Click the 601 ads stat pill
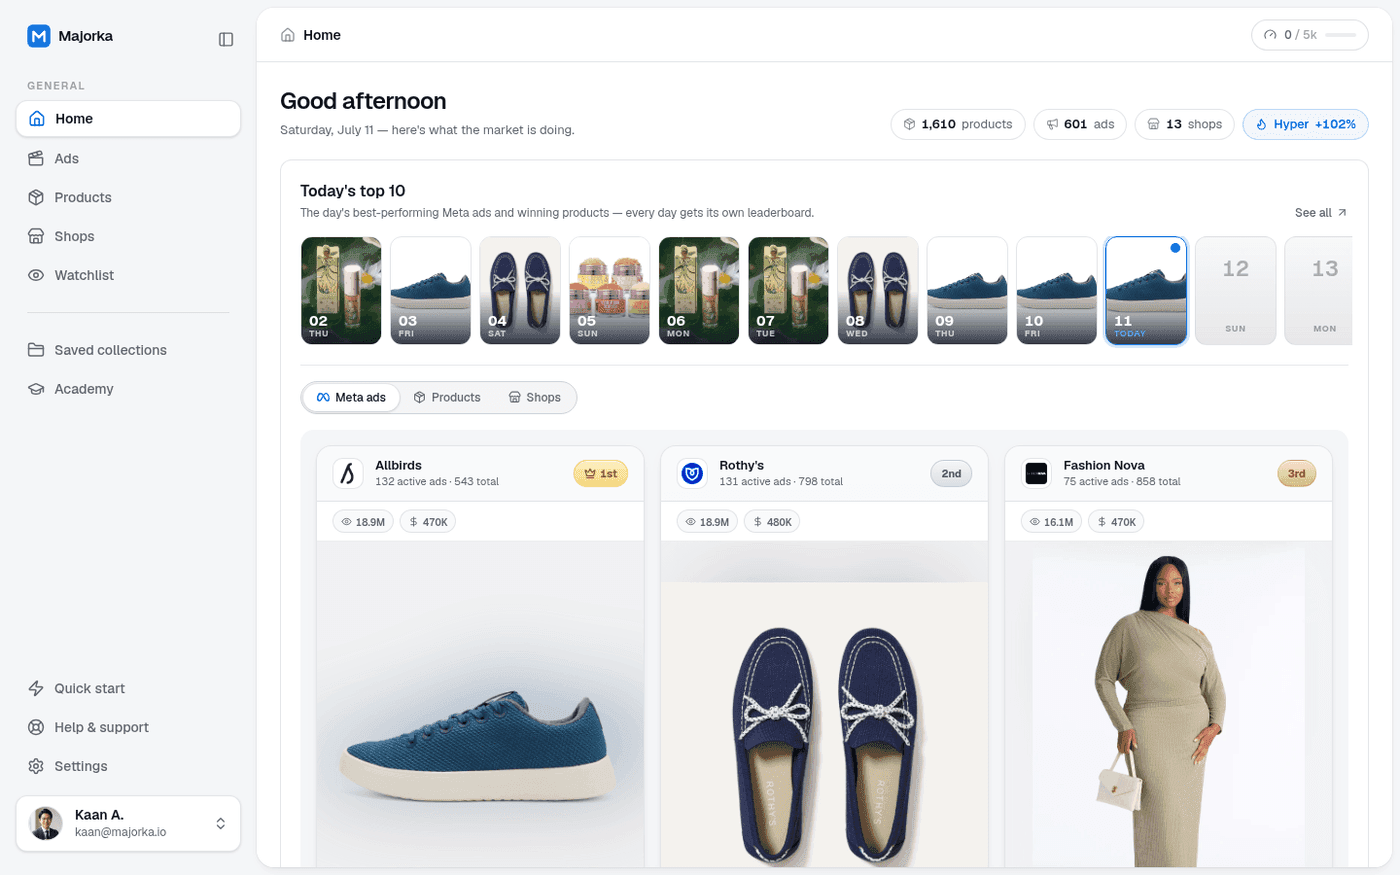This screenshot has width=1400, height=875. pos(1080,124)
